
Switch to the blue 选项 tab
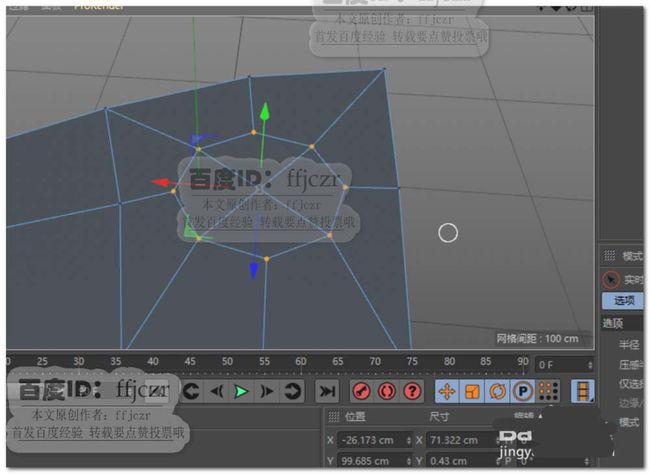(x=623, y=300)
